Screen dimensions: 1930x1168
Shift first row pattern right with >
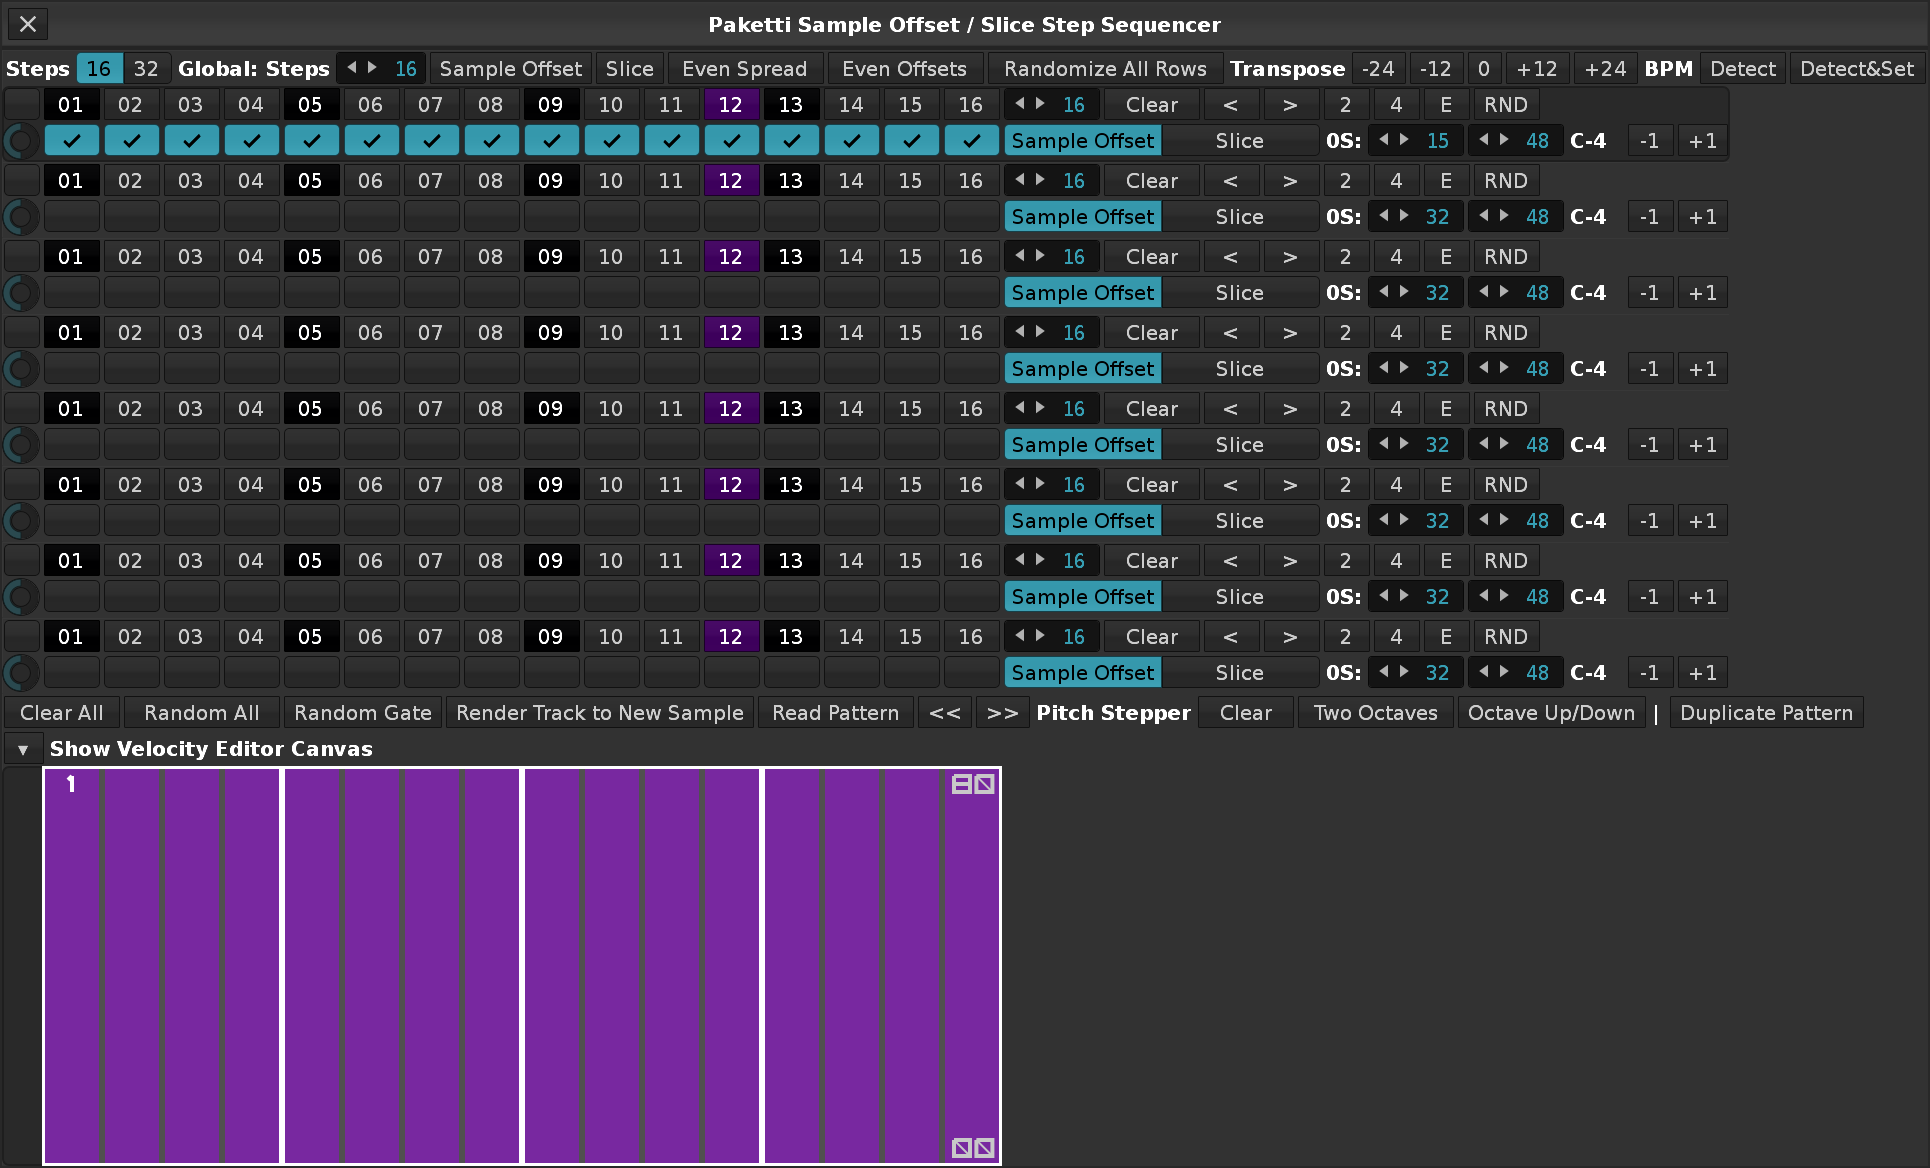click(x=1290, y=105)
